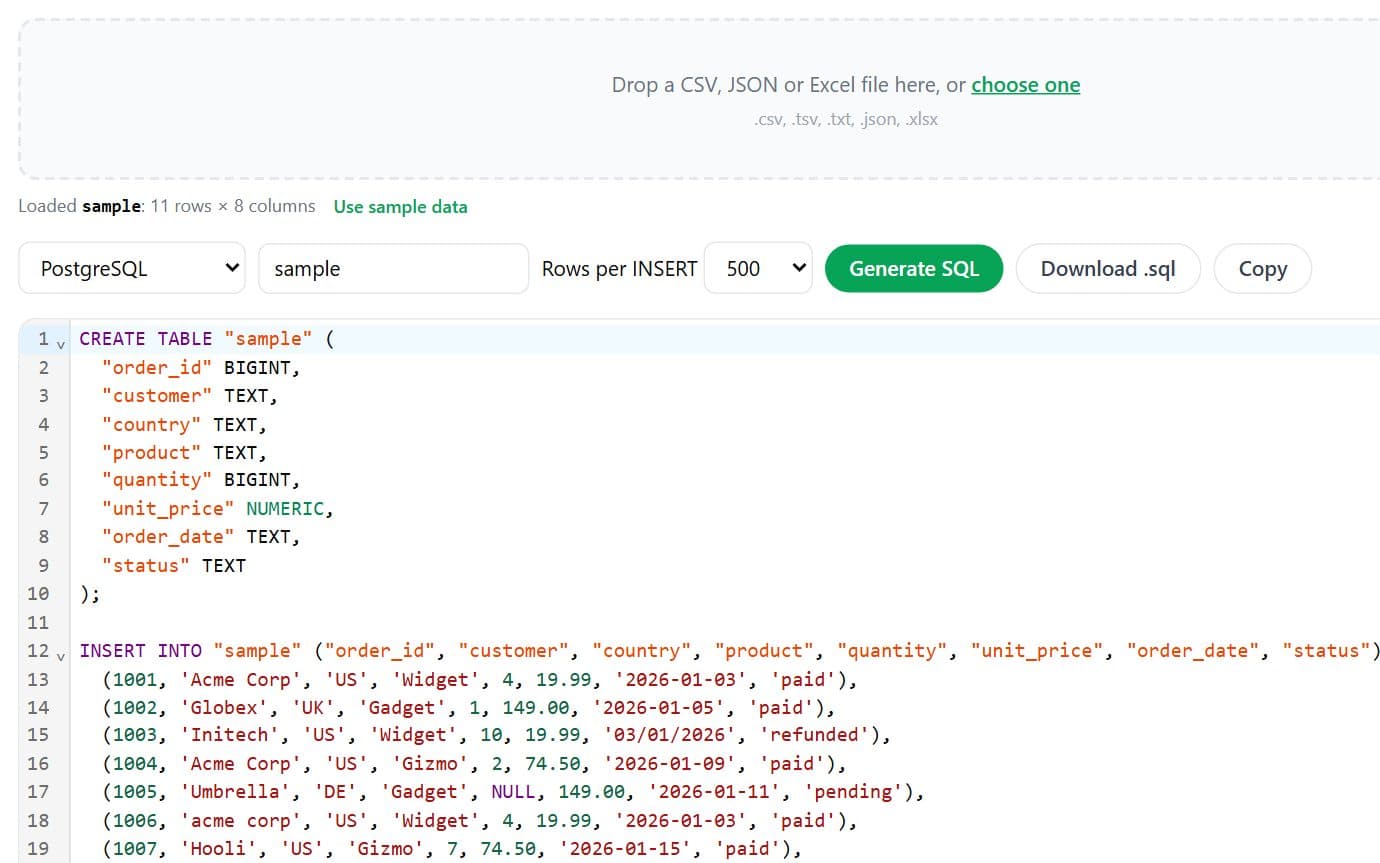The image size is (1380, 863).
Task: Click the row for order 1002 Globex
Action: coord(469,707)
